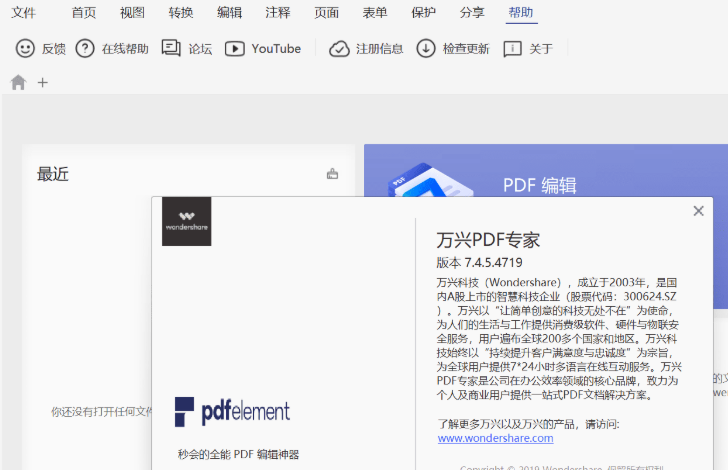This screenshot has height=470, width=728.
Task: Switch to the 视图 tab
Action: tap(132, 13)
